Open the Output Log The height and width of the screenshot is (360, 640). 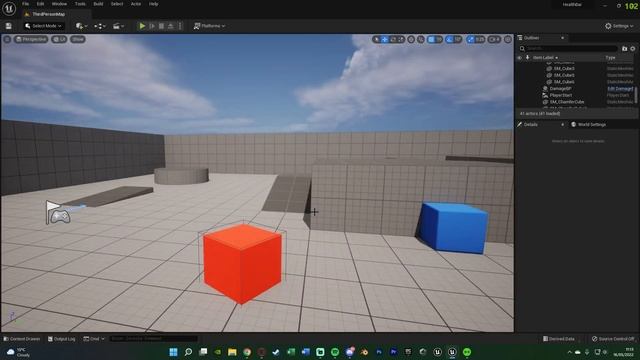coord(62,339)
